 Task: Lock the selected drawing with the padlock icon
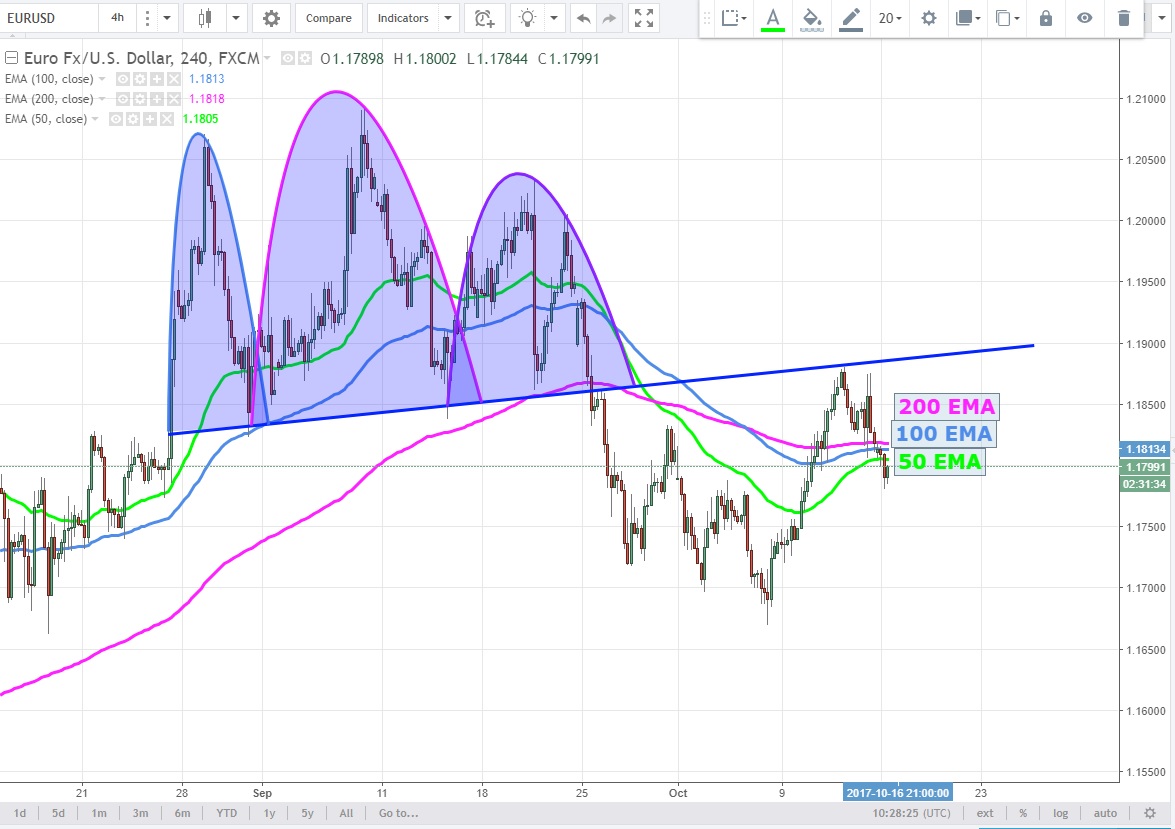tap(1046, 18)
